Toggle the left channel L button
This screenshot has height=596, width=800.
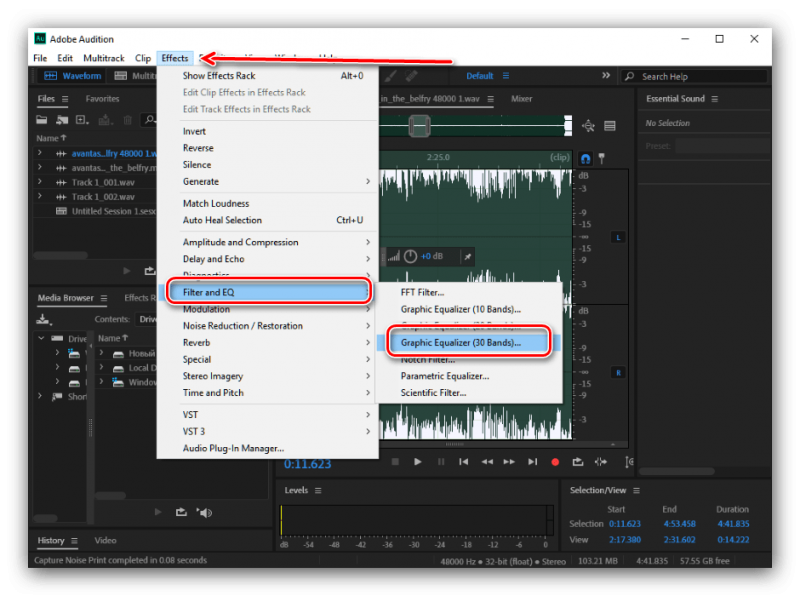[618, 237]
